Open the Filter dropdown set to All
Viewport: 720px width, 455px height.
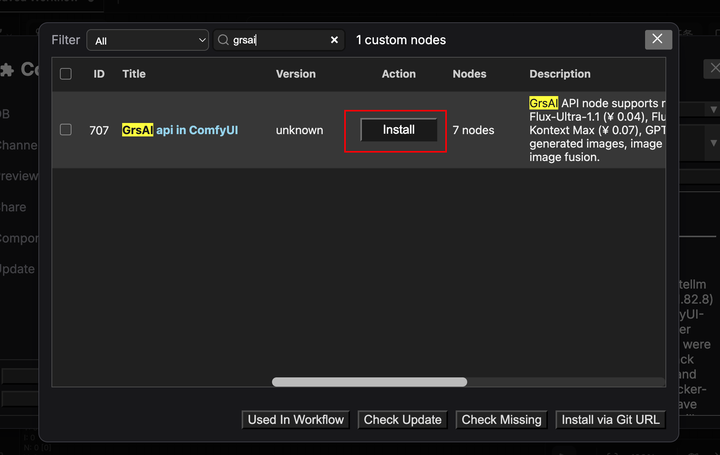click(147, 40)
